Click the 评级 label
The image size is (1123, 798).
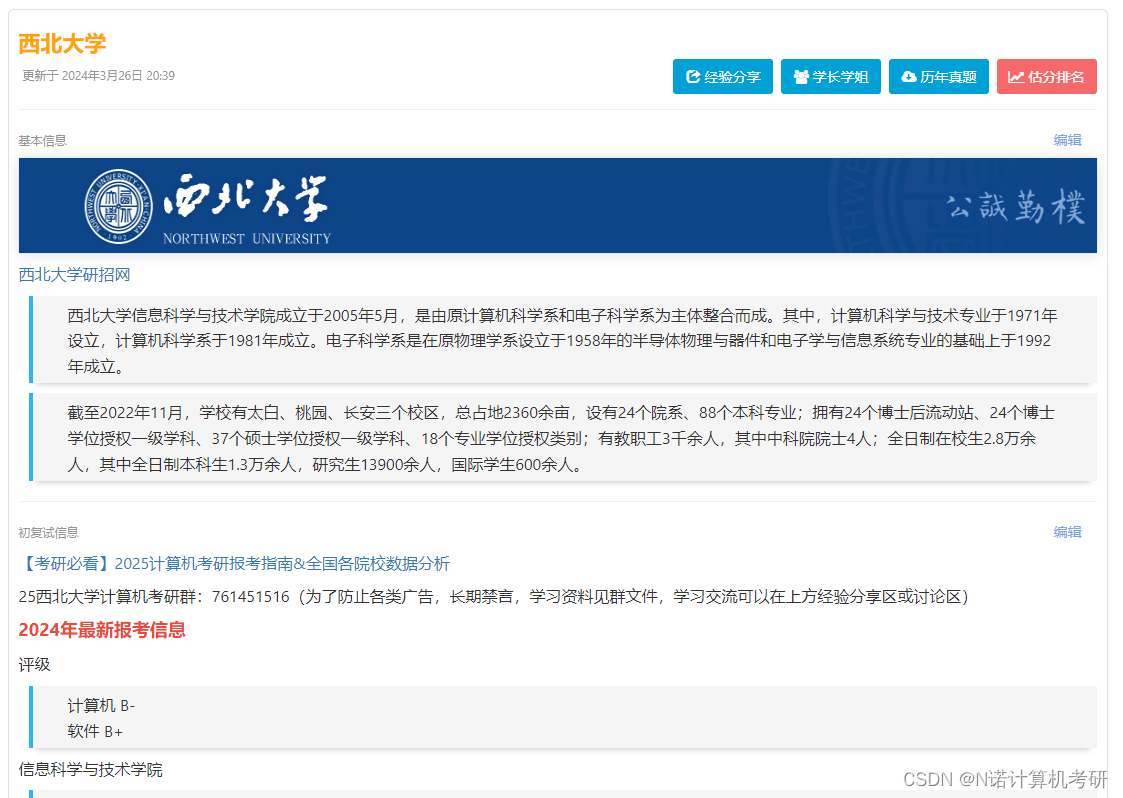click(x=34, y=665)
